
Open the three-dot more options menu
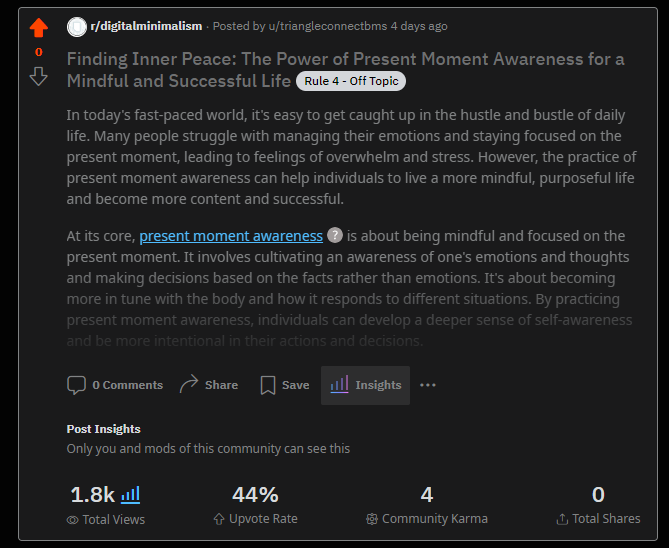[x=428, y=385]
